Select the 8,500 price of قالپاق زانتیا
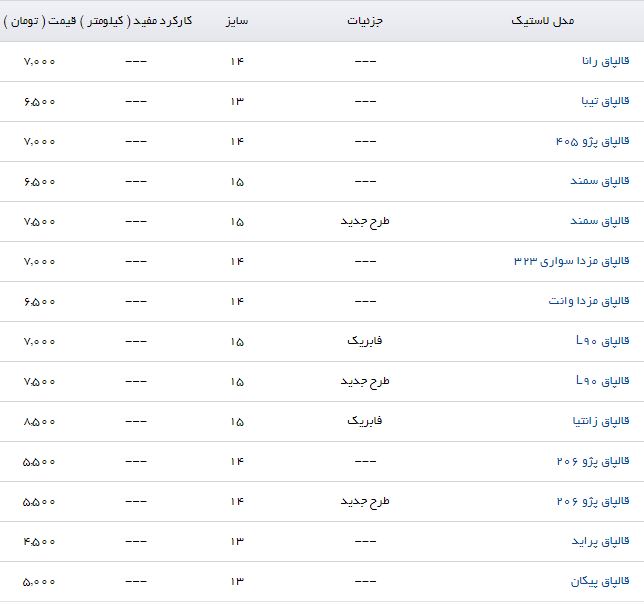The image size is (644, 604). 39,422
